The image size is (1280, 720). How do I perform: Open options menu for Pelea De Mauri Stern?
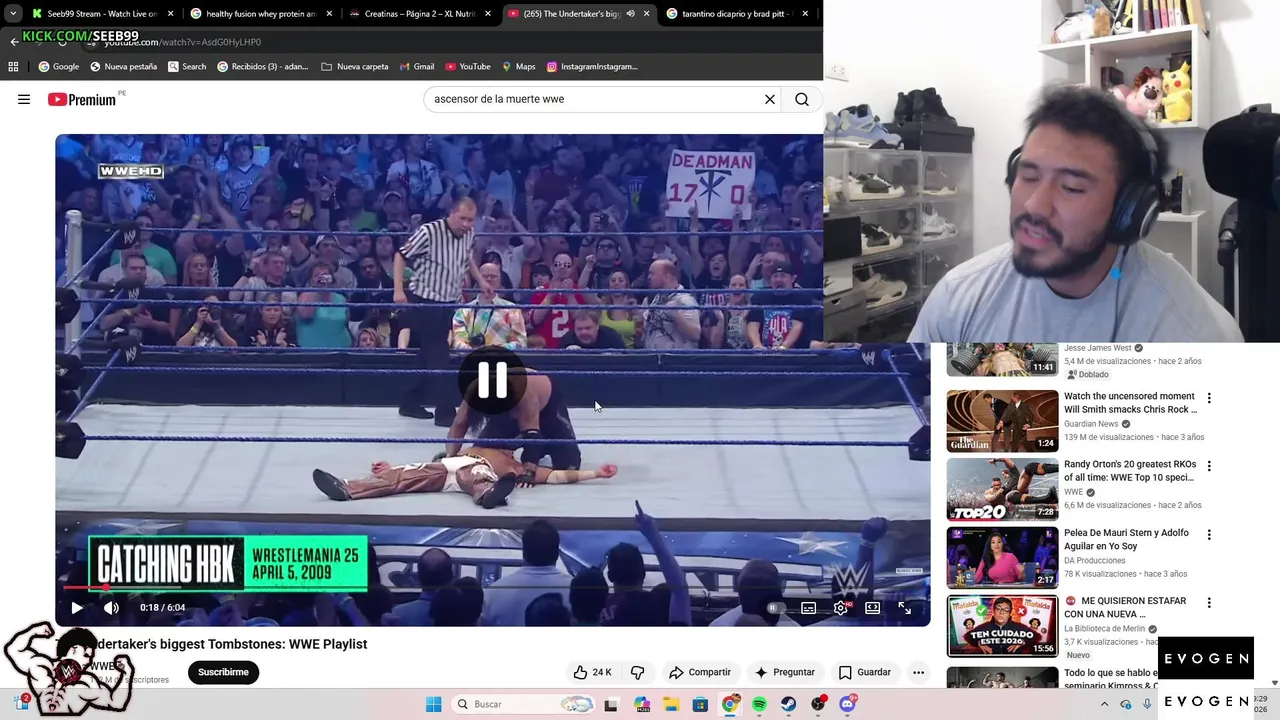click(x=1209, y=535)
